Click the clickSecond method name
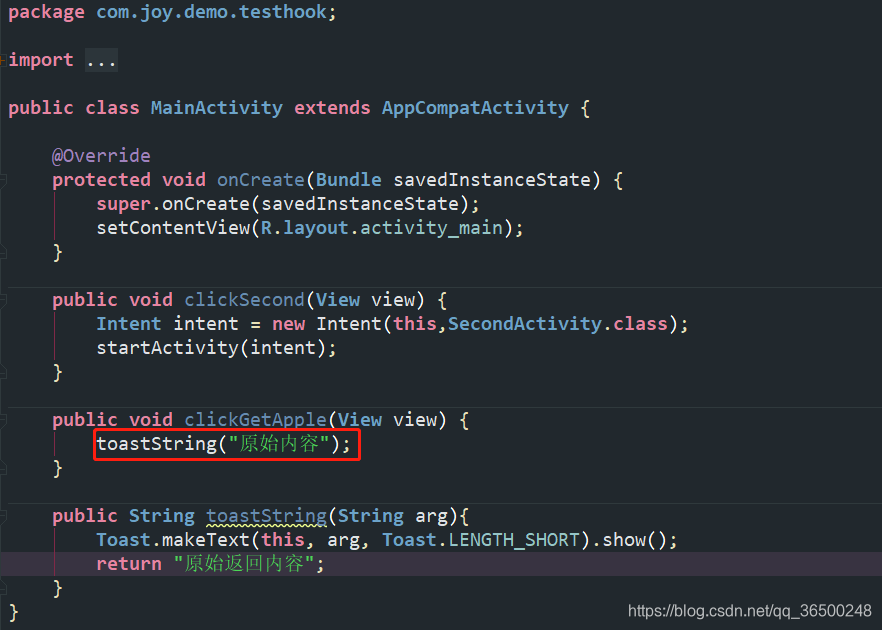This screenshot has width=882, height=630. (244, 300)
